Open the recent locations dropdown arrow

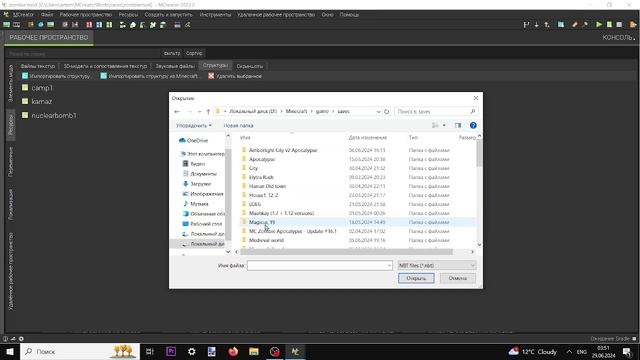(199, 111)
